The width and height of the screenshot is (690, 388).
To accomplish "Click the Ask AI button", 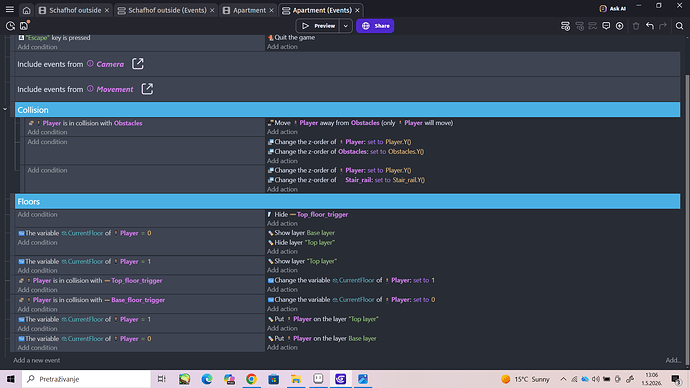I will coord(613,8).
